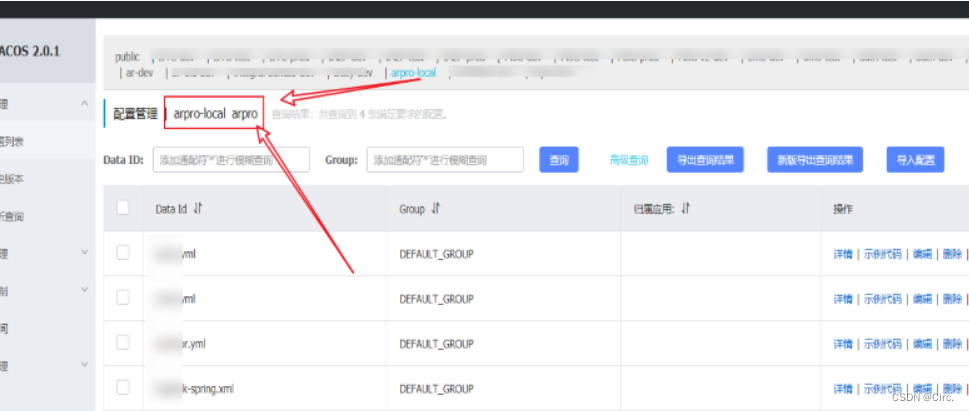Open the 高级查询 advanced query link

pyautogui.click(x=628, y=160)
